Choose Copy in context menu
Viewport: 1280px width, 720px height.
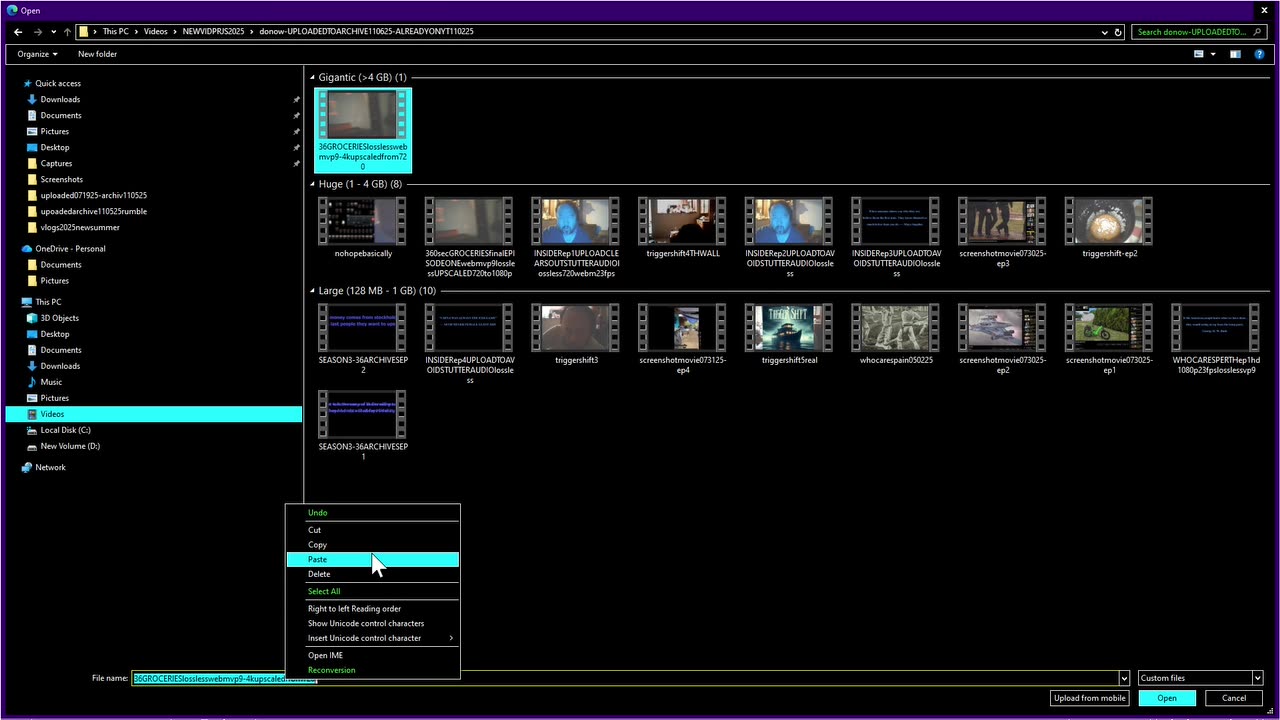(x=372, y=545)
